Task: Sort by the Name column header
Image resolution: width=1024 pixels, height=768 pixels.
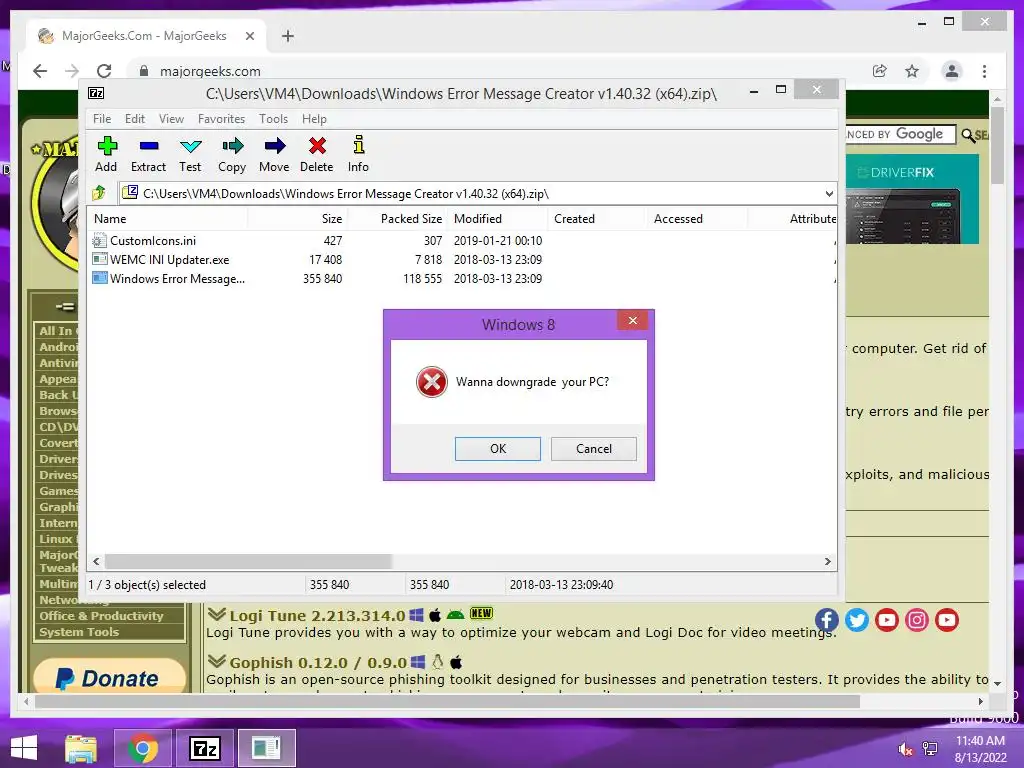Action: tap(168, 219)
